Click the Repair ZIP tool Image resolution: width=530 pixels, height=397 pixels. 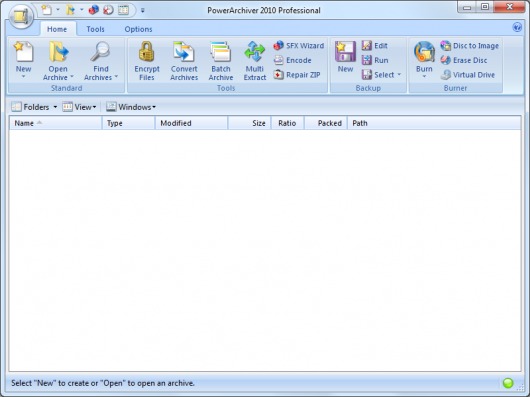(297, 75)
